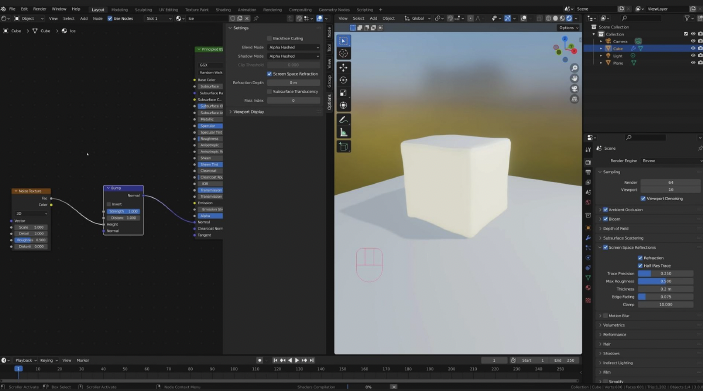The width and height of the screenshot is (703, 391).
Task: Jump to the last frame in the timeline
Action: [312, 360]
